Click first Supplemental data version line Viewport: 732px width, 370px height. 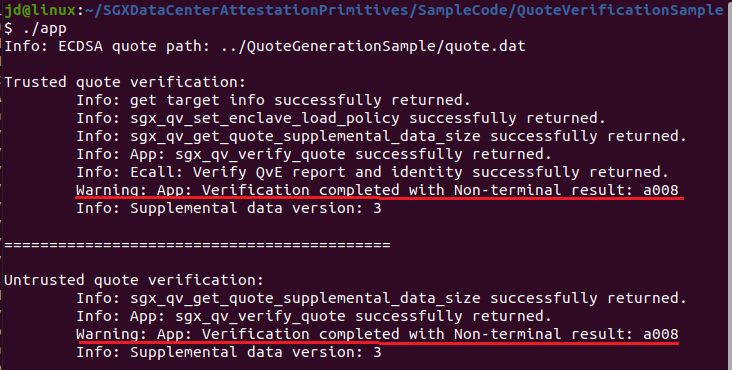tap(229, 208)
